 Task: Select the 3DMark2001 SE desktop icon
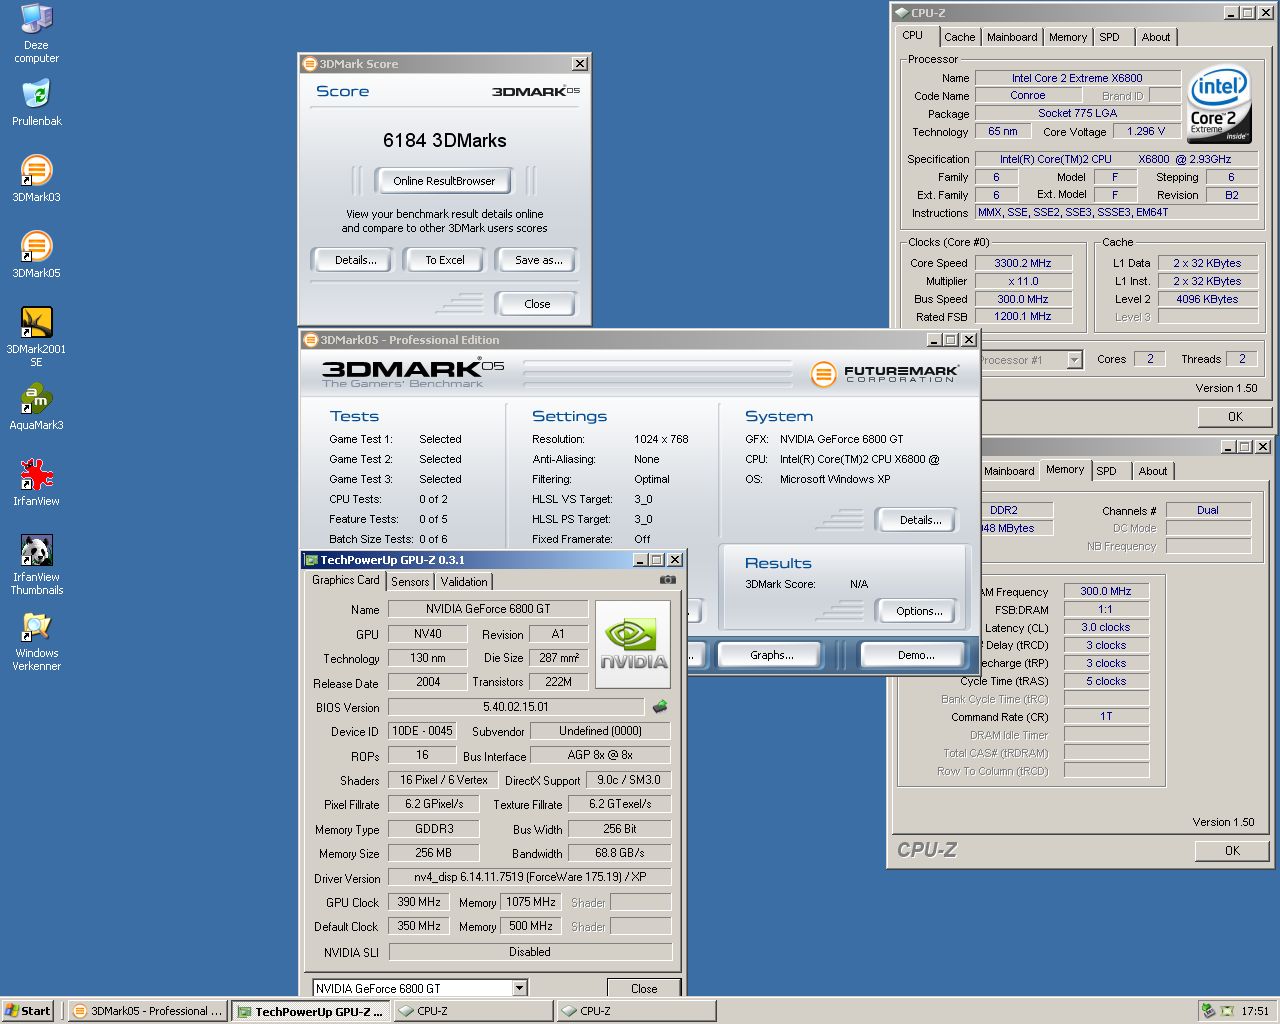(36, 337)
